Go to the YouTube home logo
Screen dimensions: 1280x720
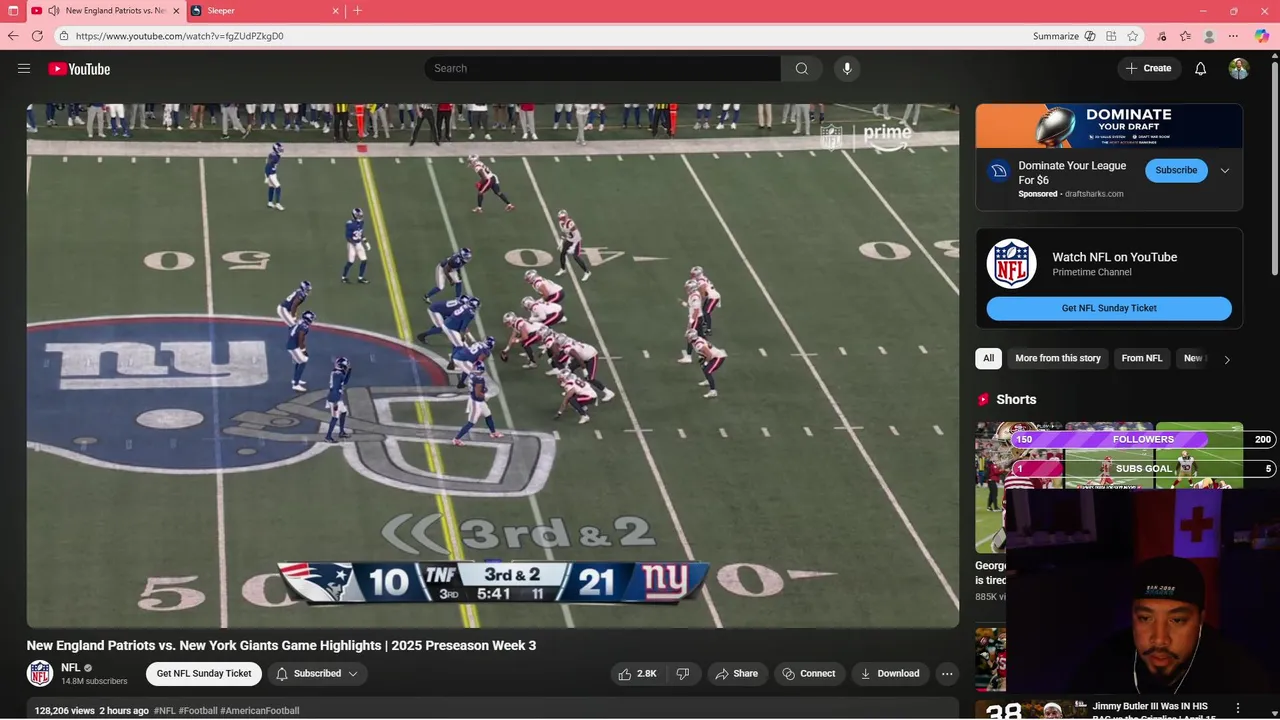(79, 69)
